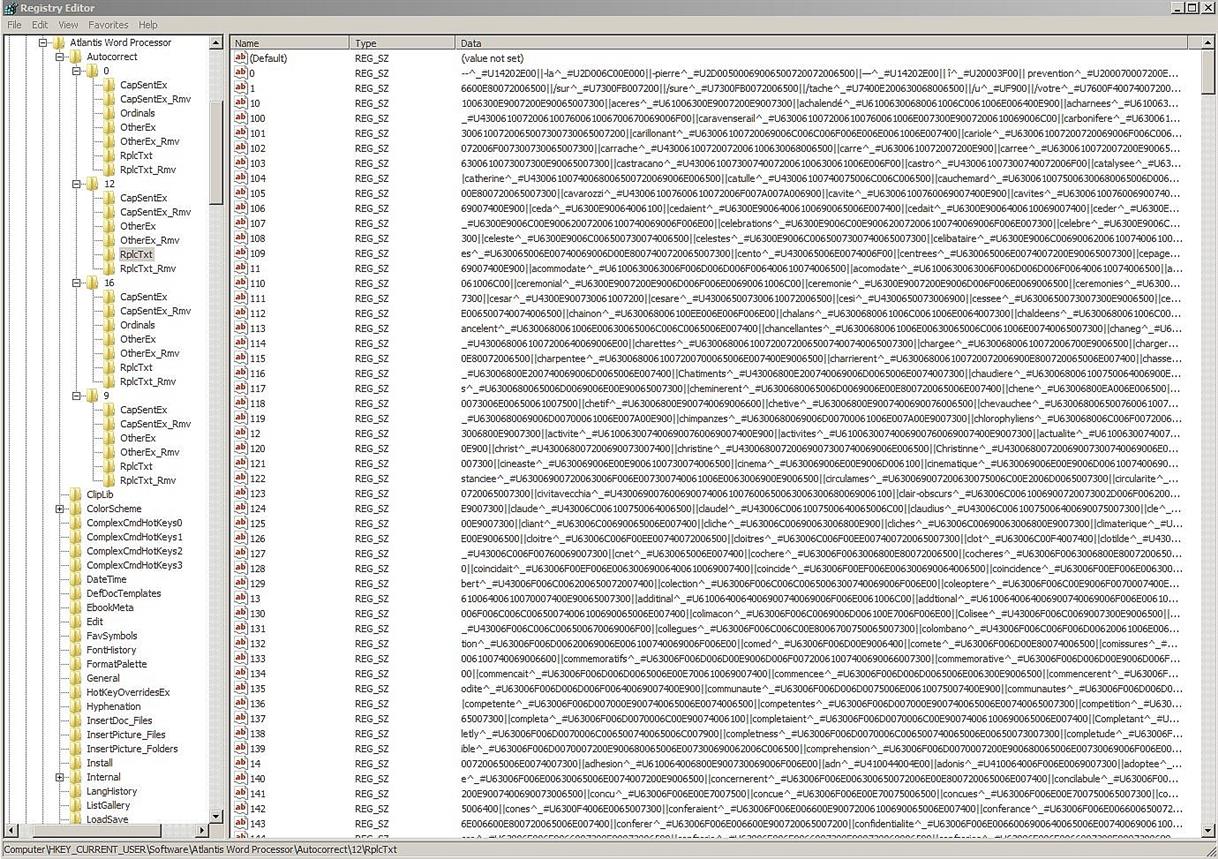The image size is (1218, 859).
Task: Open the View menu
Action: 68,24
